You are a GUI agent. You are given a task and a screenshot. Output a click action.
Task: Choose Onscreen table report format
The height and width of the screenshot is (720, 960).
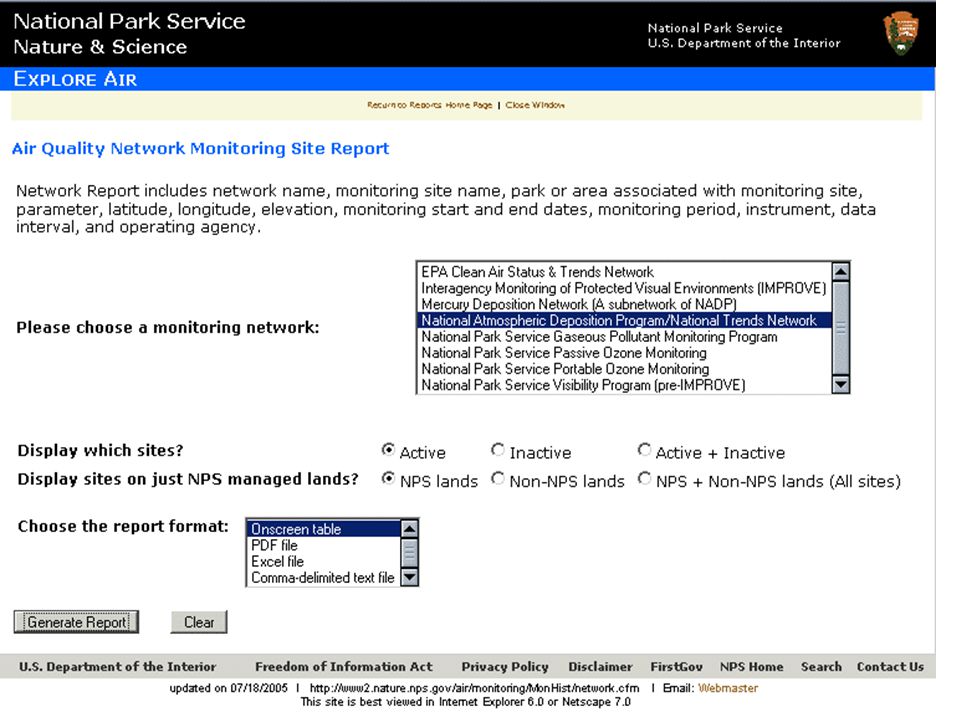click(323, 529)
